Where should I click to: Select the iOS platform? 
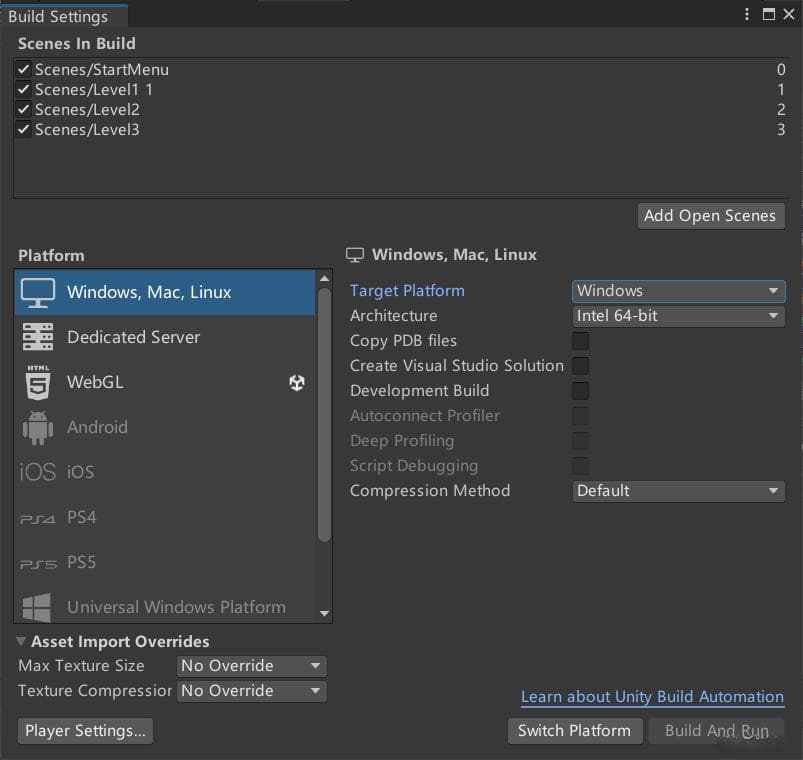tap(165, 472)
